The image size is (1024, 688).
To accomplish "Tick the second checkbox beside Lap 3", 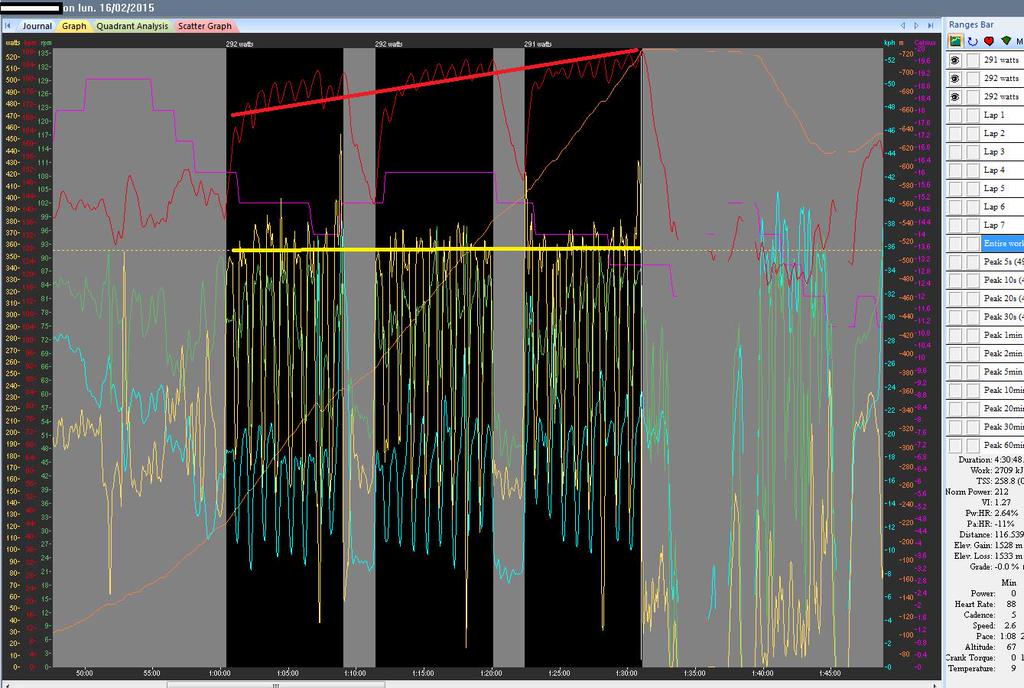I will [972, 152].
